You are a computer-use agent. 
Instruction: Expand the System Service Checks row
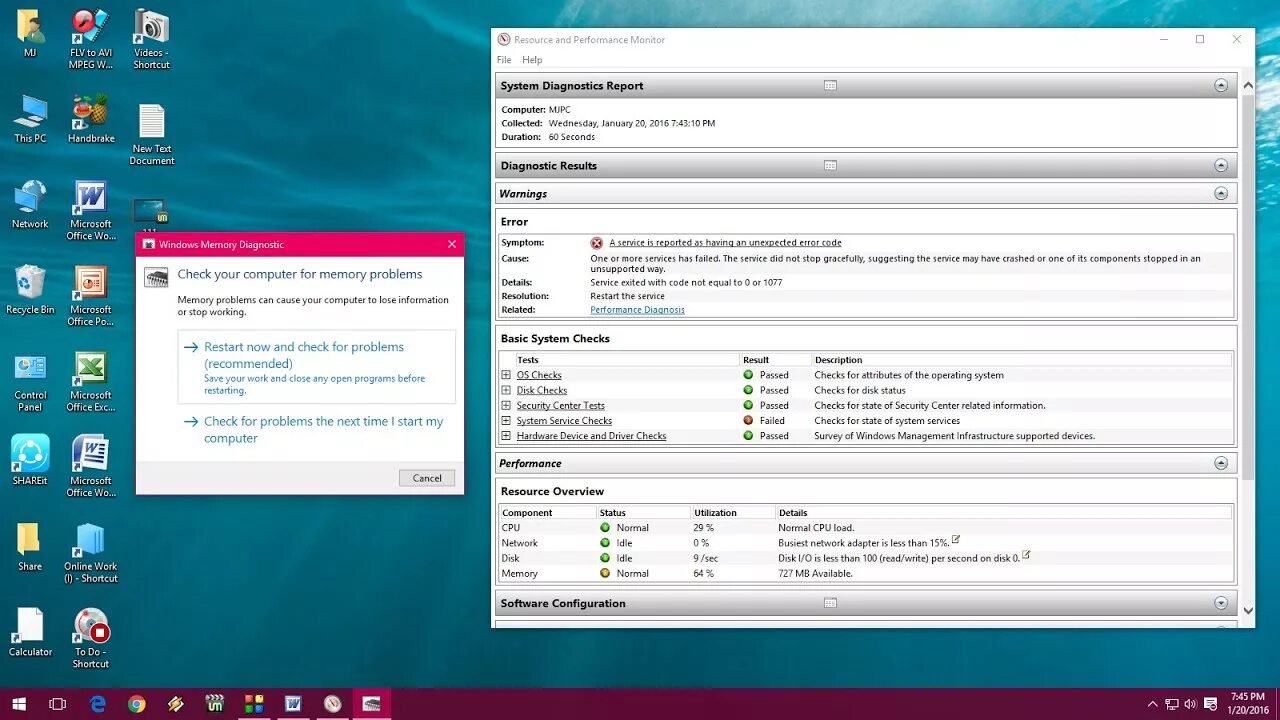coord(507,420)
